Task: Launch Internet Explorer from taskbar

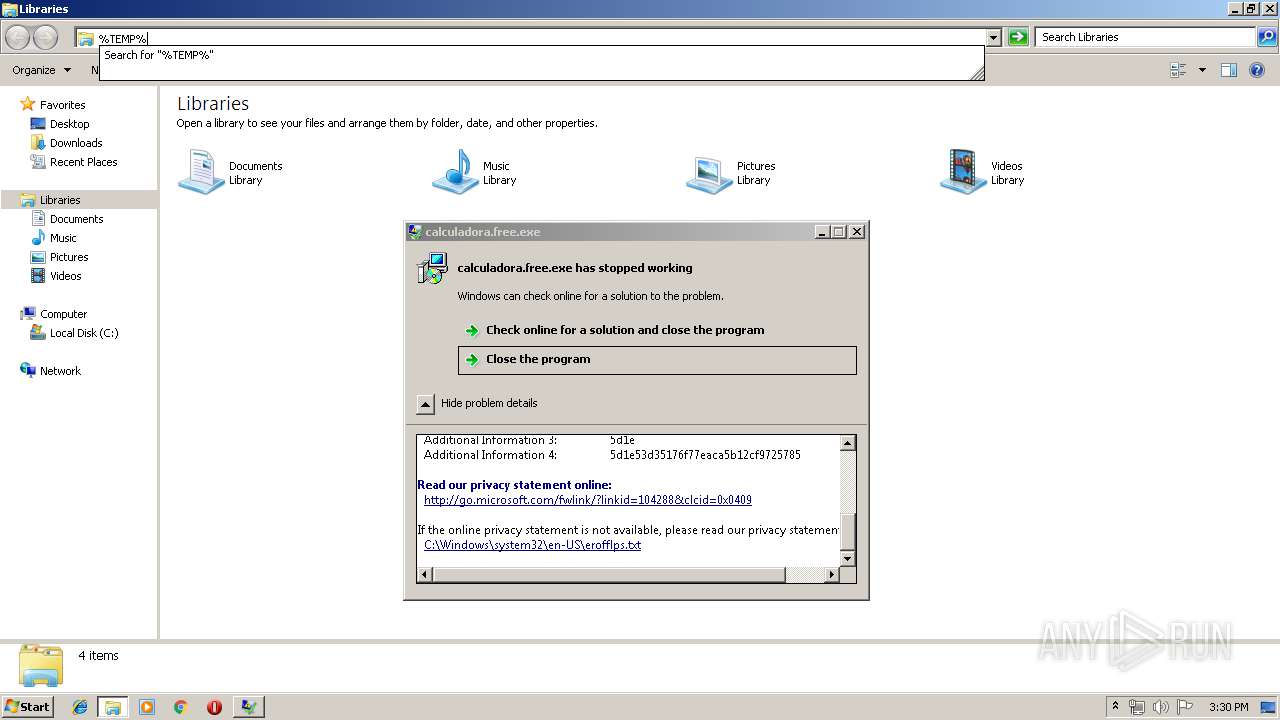Action: click(80, 707)
